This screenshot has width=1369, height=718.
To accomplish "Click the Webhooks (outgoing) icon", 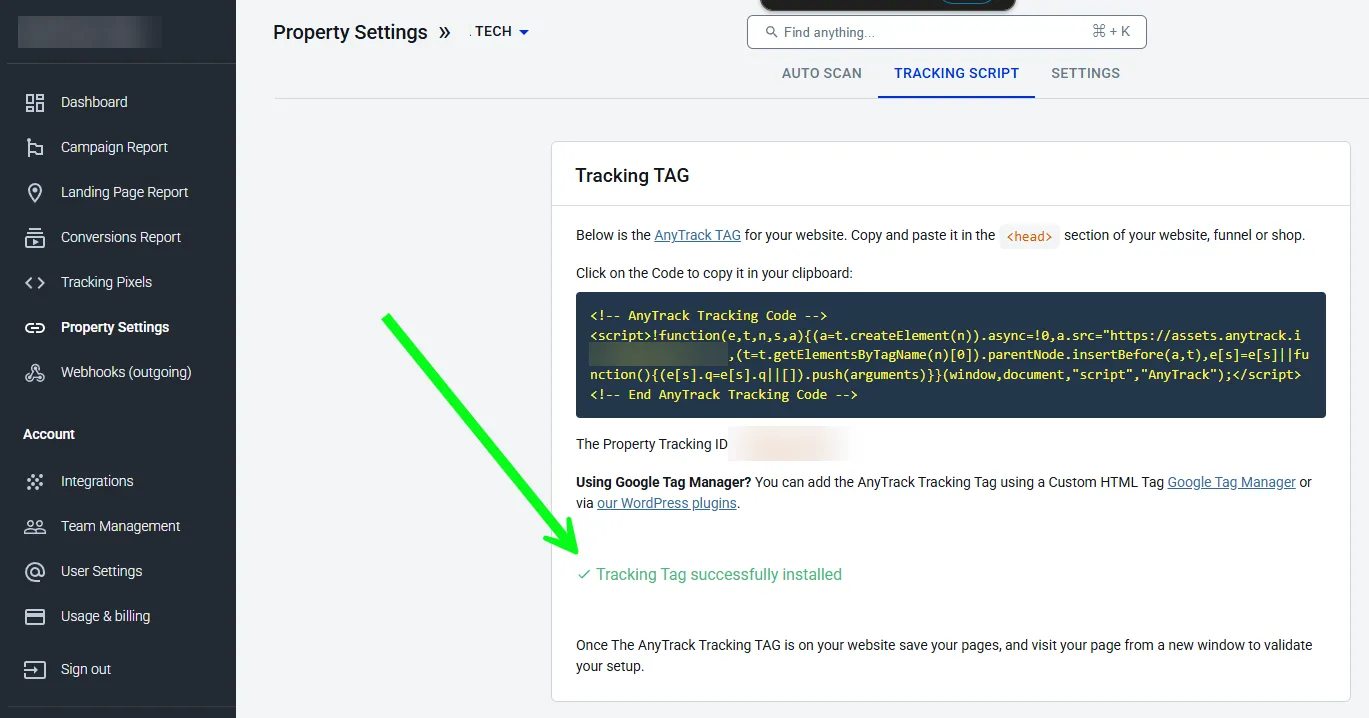I will click(35, 372).
